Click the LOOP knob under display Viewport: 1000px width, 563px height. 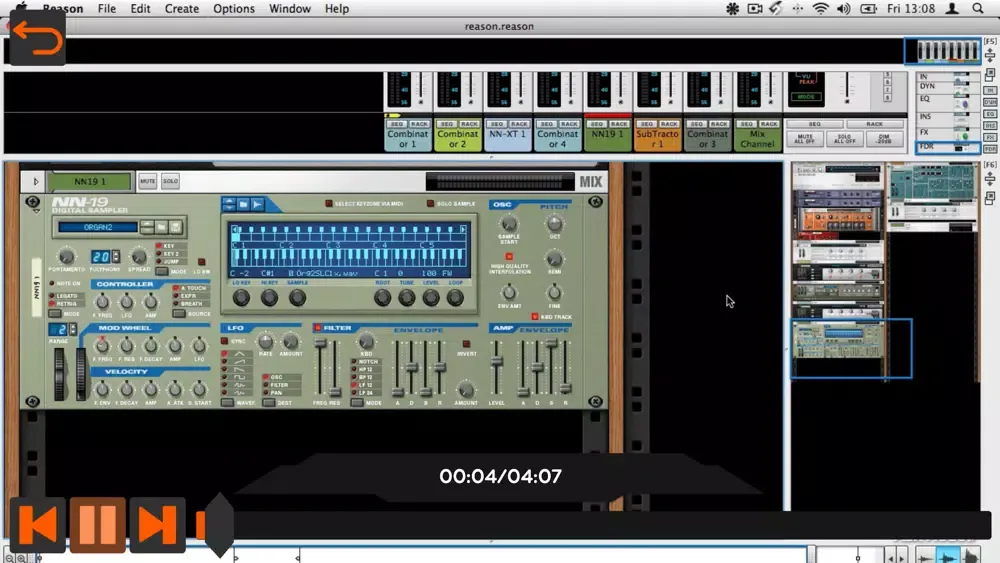coord(455,297)
